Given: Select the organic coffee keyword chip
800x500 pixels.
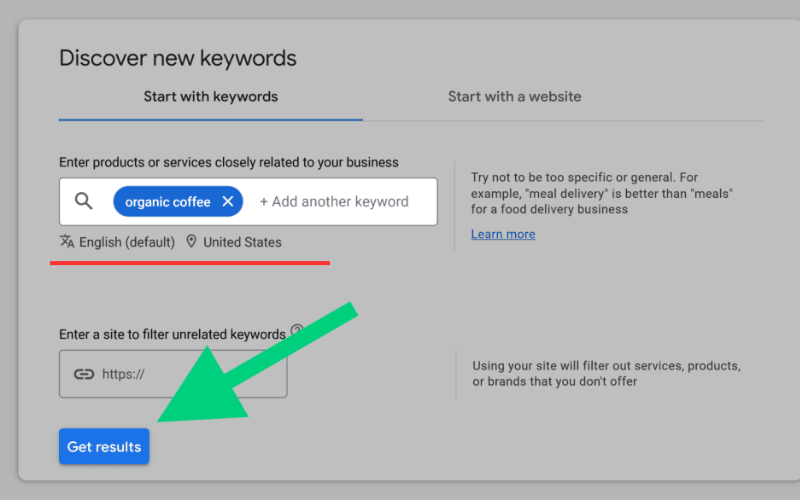Looking at the screenshot, I should click(167, 202).
